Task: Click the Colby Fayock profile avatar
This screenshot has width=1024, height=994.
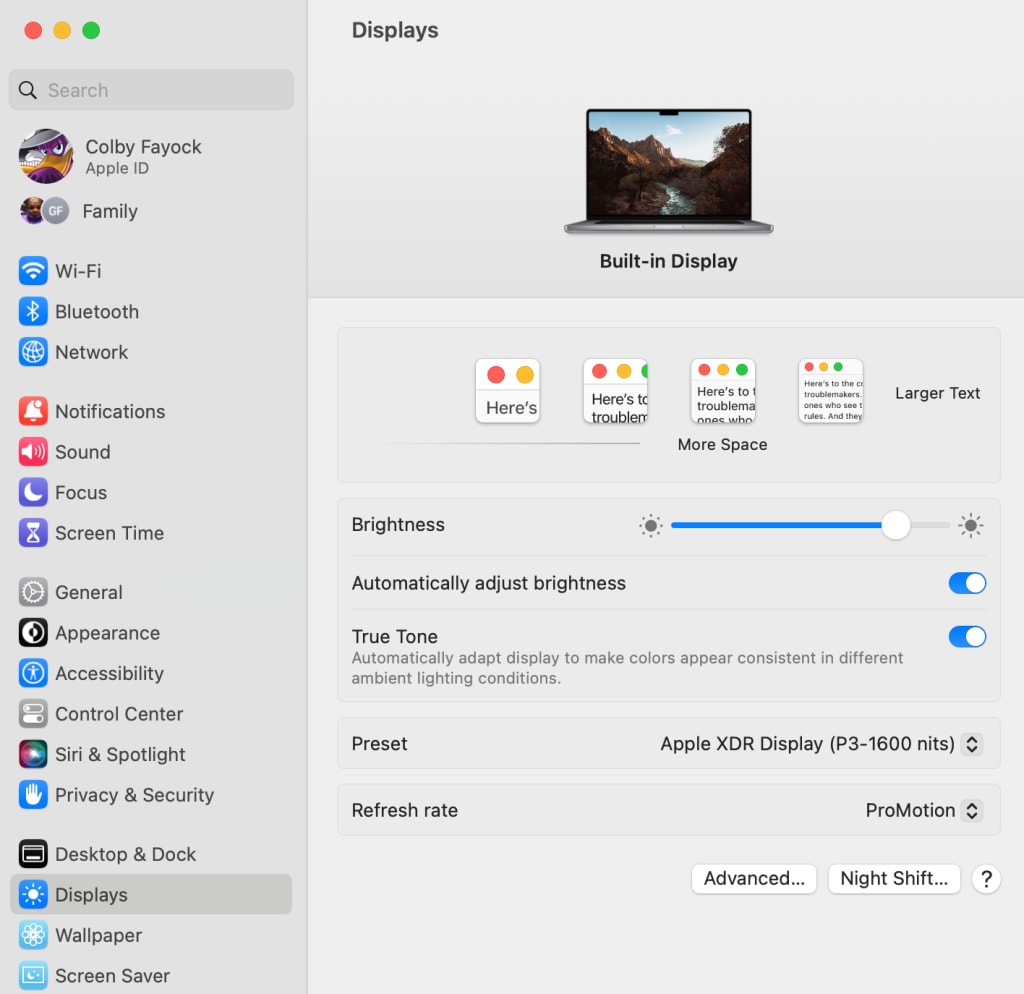Action: [x=46, y=156]
